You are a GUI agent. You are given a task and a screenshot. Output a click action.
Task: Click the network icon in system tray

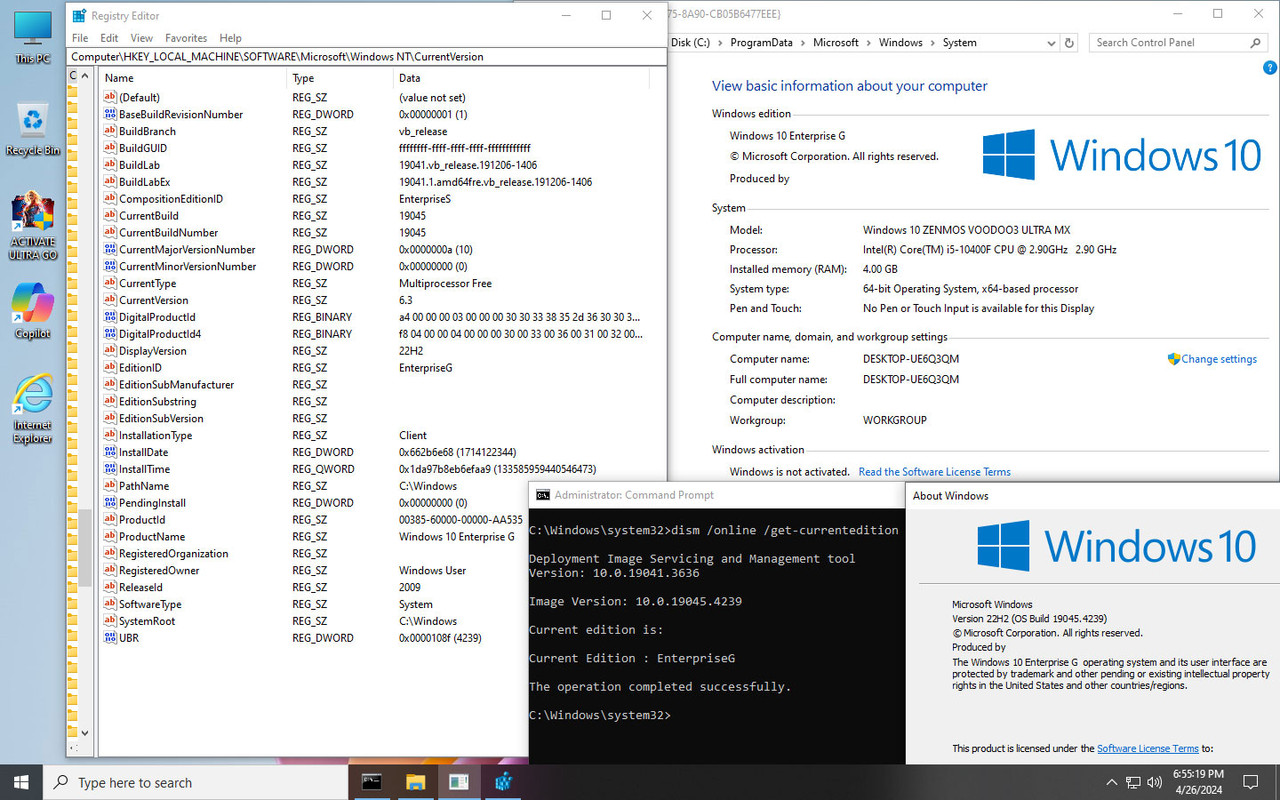pos(1133,782)
